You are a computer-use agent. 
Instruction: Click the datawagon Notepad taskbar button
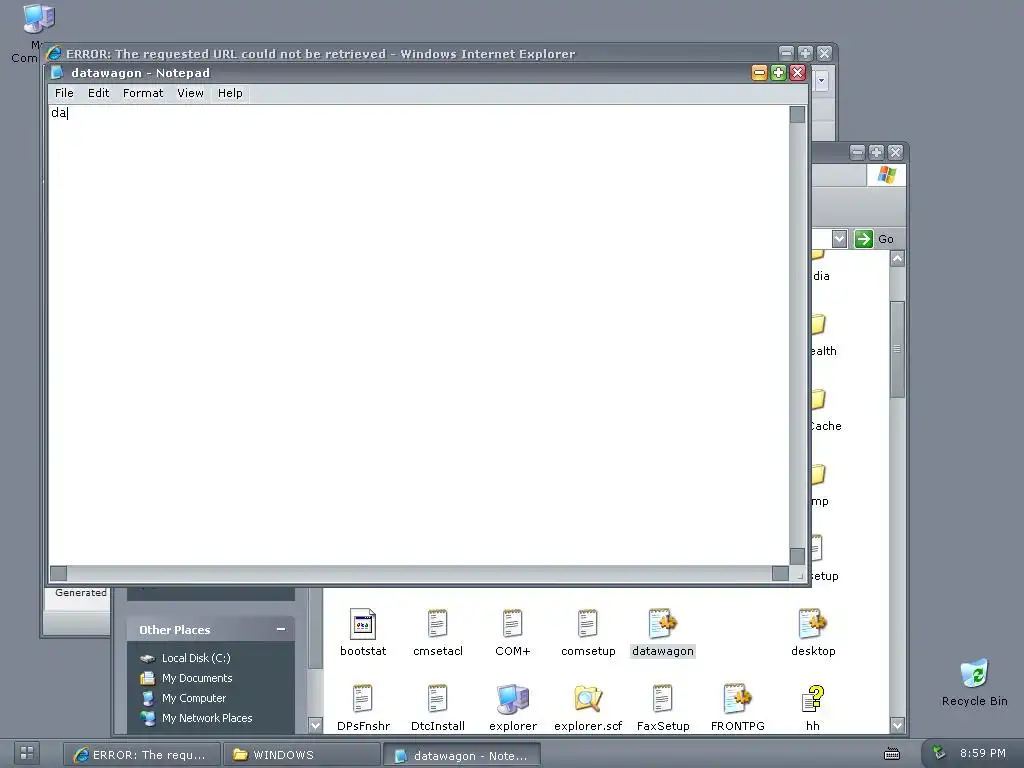click(461, 756)
